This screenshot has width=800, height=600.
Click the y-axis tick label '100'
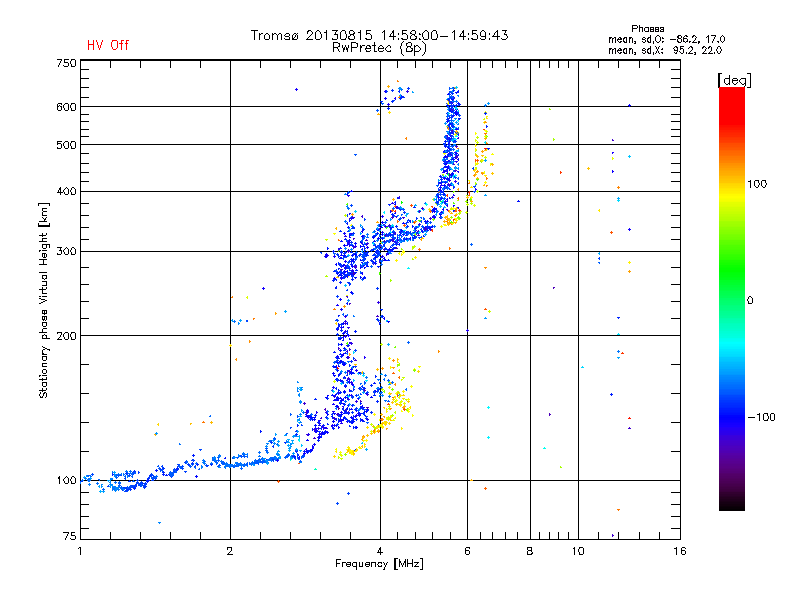[66, 481]
